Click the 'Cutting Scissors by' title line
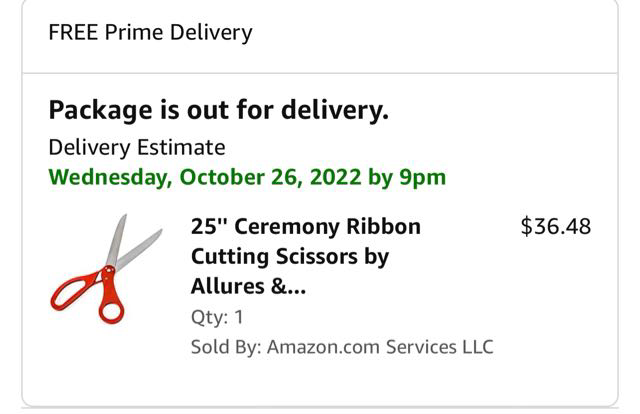This screenshot has width=640, height=414. coord(290,257)
